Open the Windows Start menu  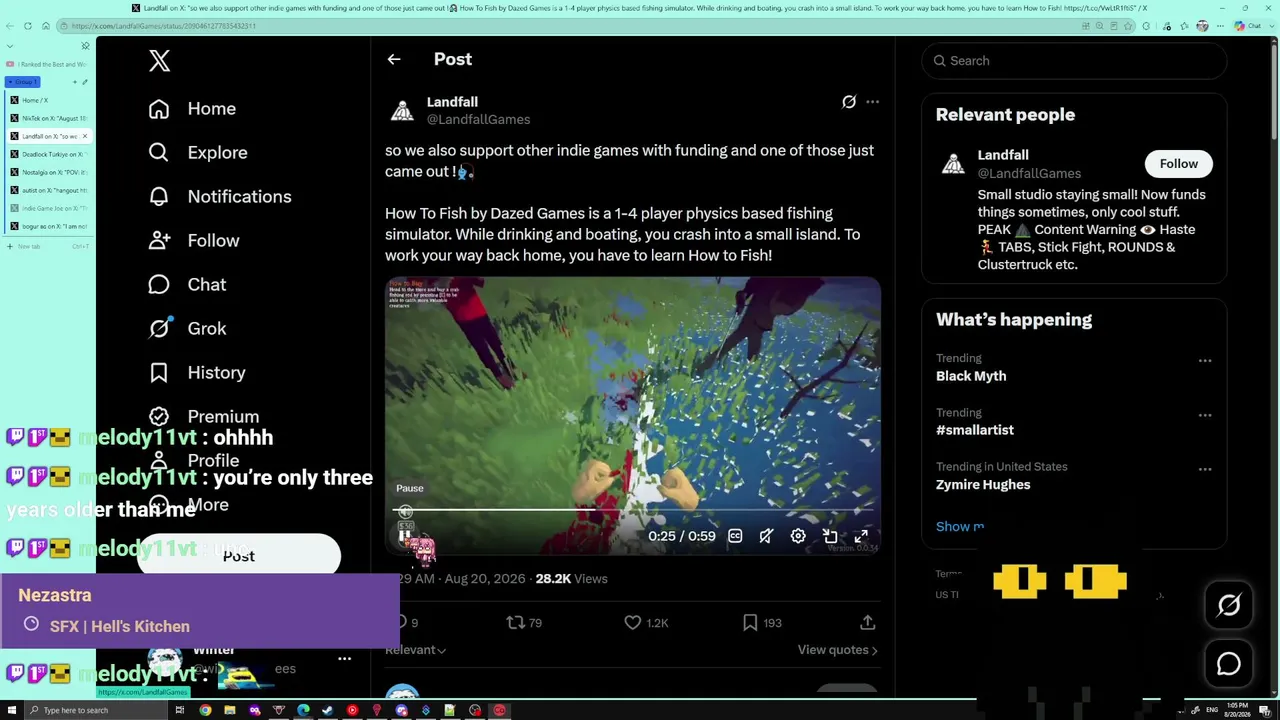(12, 710)
